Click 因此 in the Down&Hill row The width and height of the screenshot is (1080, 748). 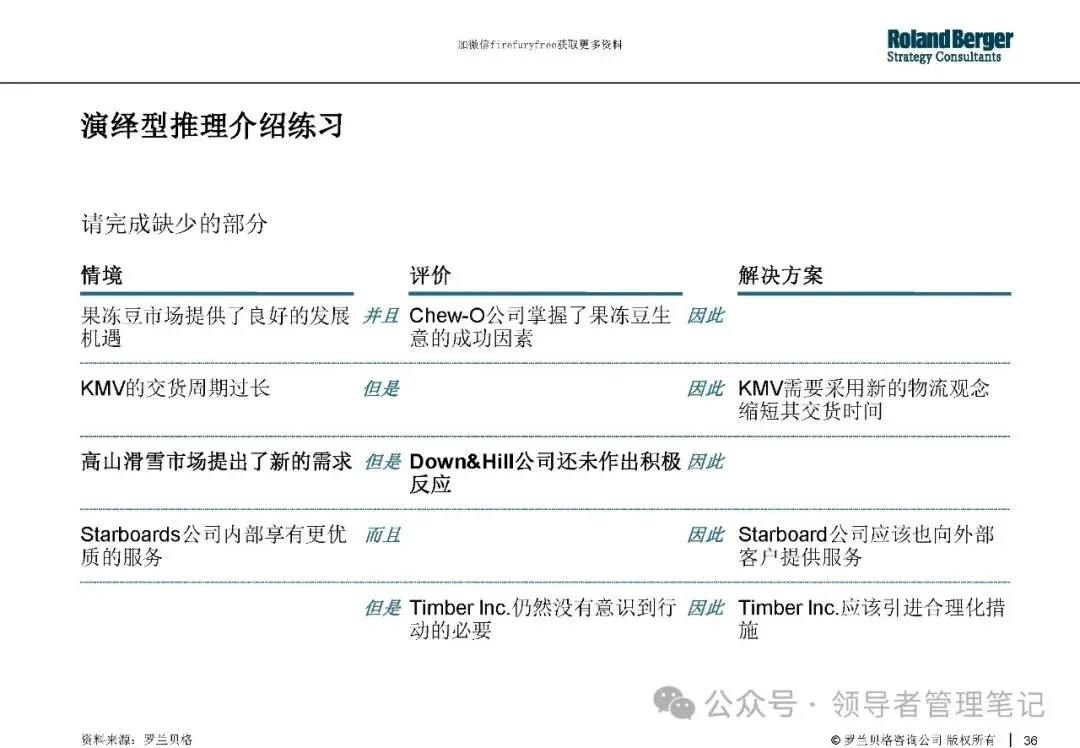[x=705, y=461]
